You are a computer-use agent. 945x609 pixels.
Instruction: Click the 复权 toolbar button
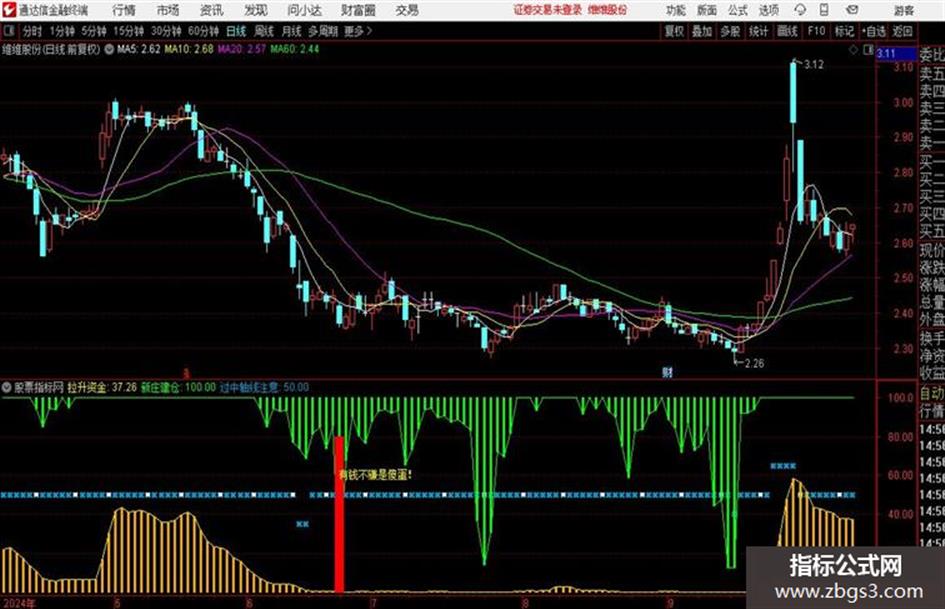click(x=674, y=31)
